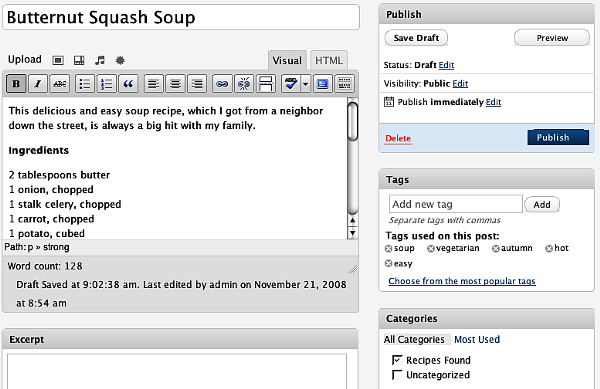Show the Kitchen Sink toolbar row
The image size is (600, 389).
[x=344, y=83]
